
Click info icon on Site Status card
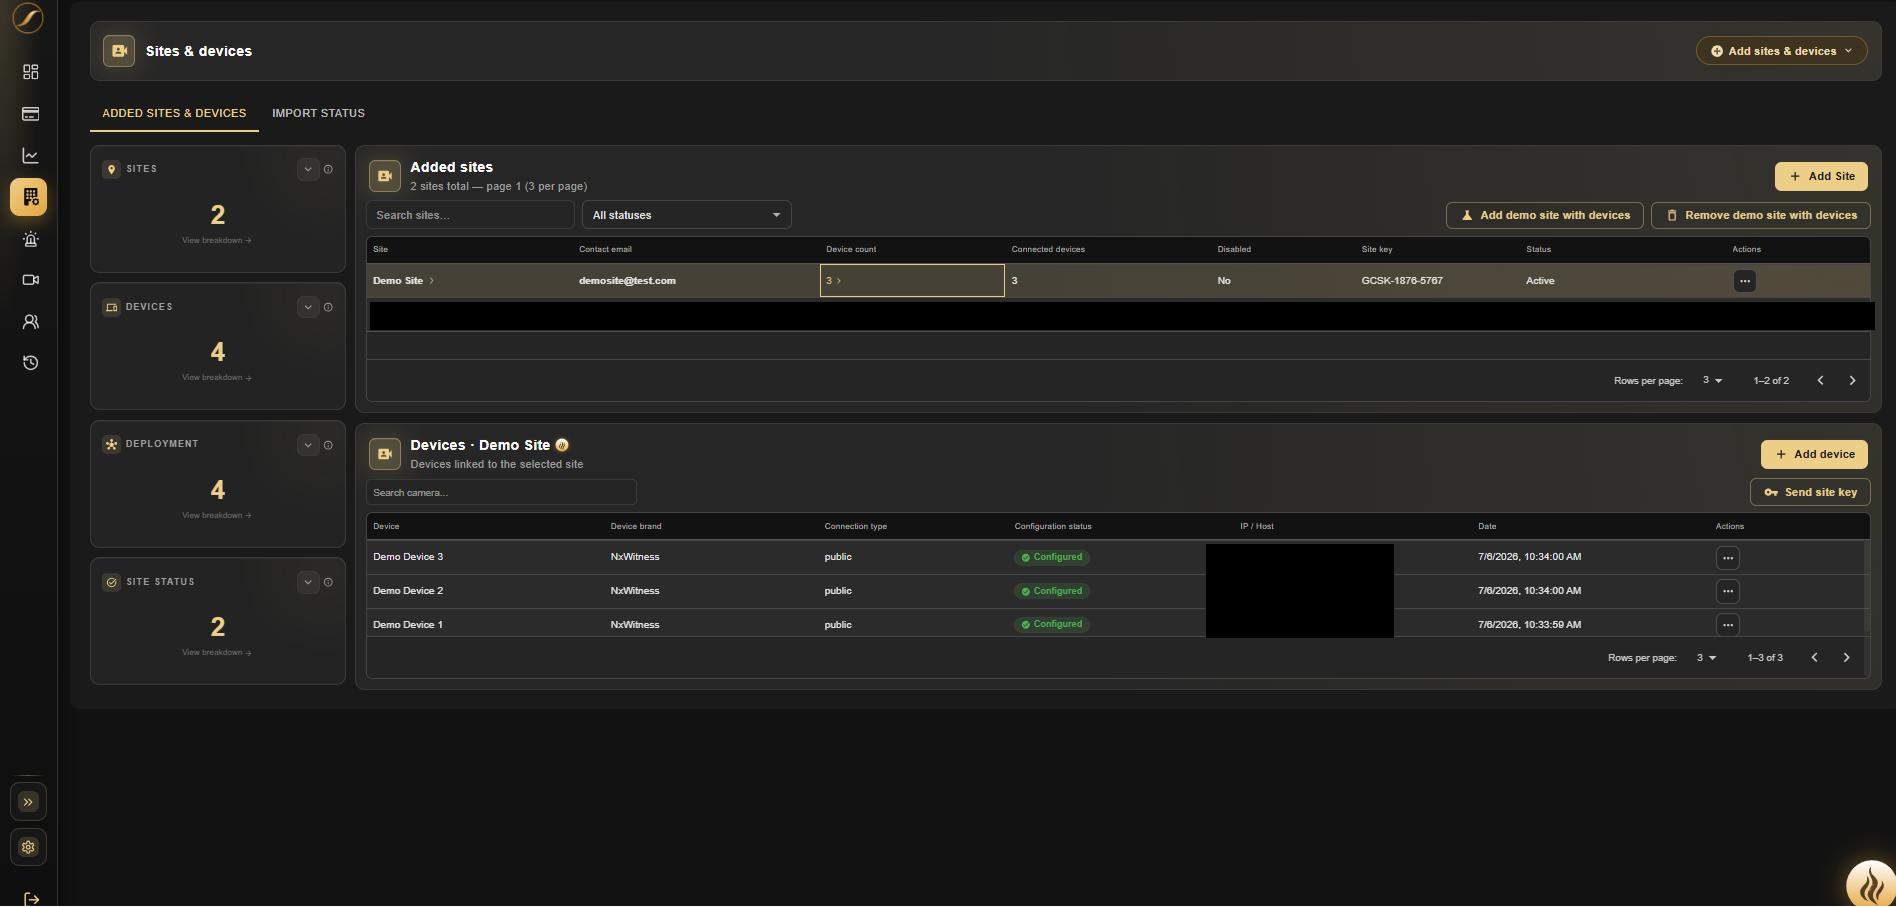click(328, 582)
